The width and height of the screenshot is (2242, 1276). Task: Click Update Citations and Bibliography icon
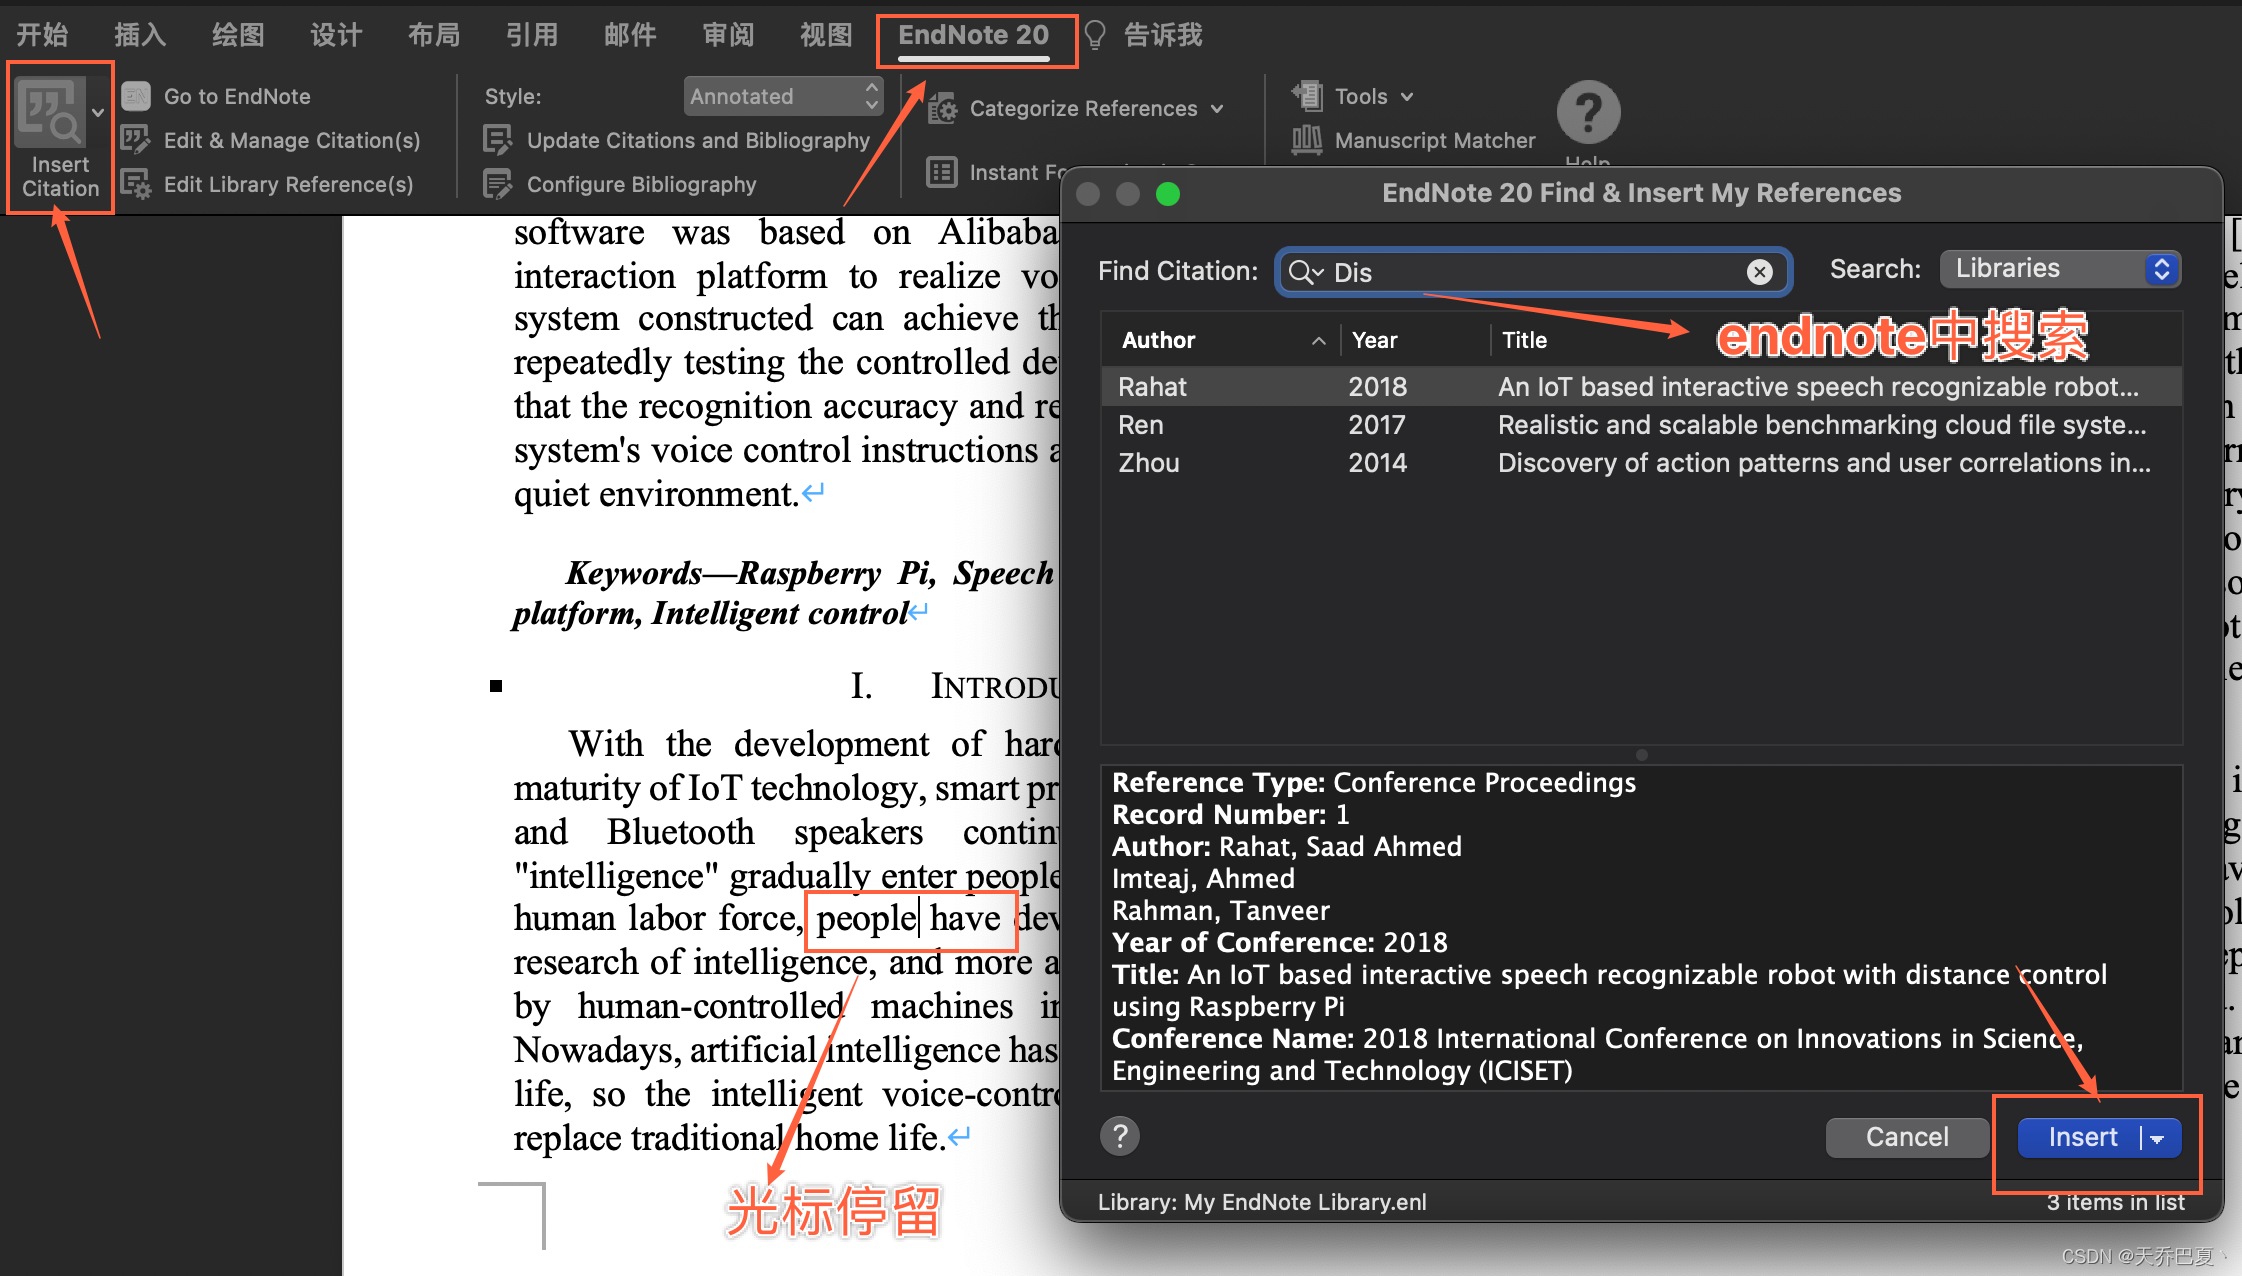[498, 140]
